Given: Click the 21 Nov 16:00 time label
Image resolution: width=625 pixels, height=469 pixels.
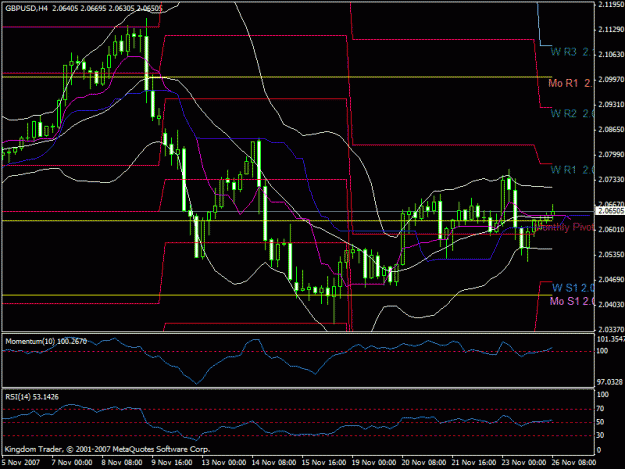Looking at the screenshot, I should tap(474, 462).
